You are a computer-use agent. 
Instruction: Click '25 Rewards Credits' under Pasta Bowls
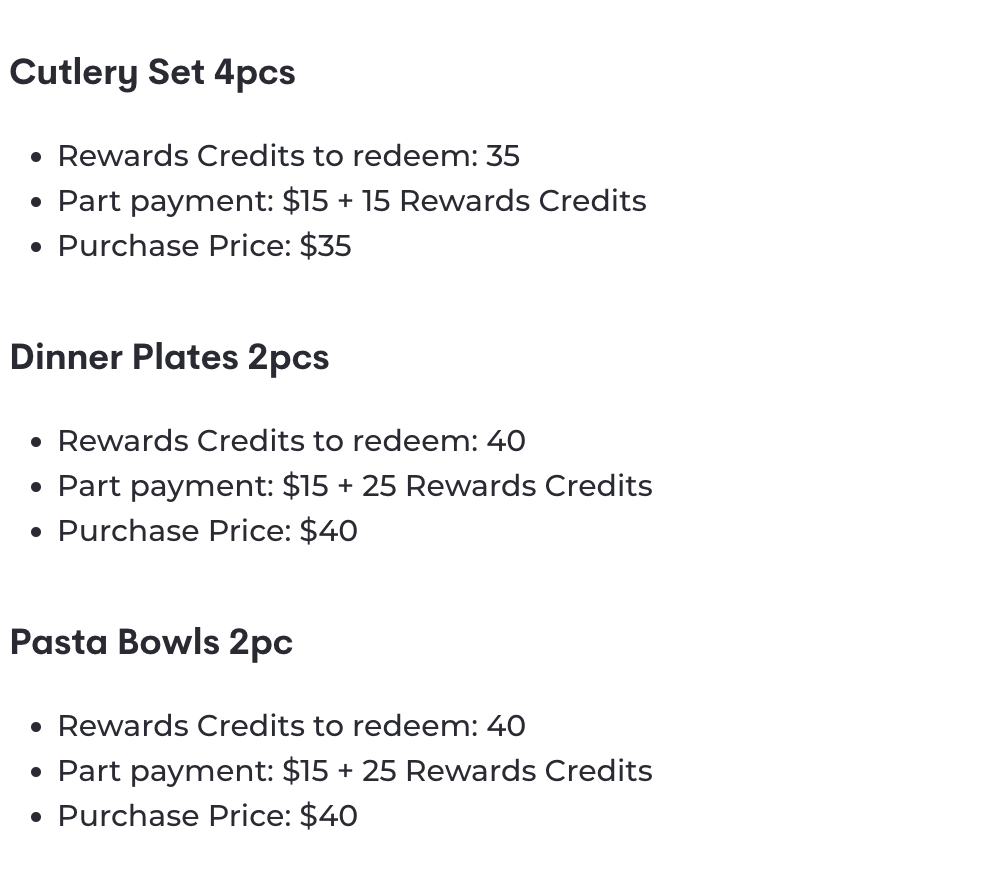pos(507,771)
